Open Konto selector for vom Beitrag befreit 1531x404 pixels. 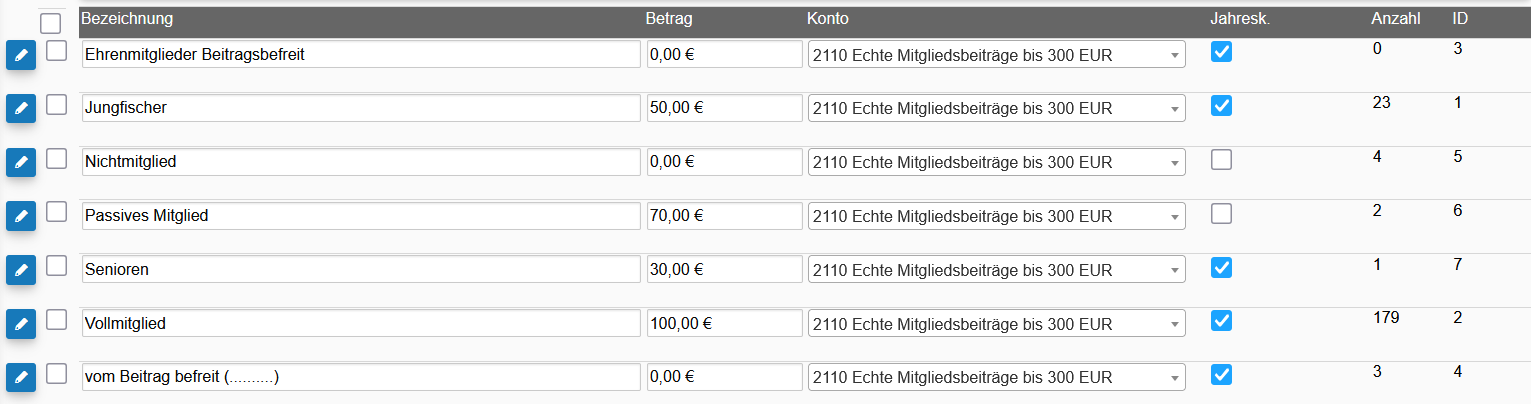point(997,377)
